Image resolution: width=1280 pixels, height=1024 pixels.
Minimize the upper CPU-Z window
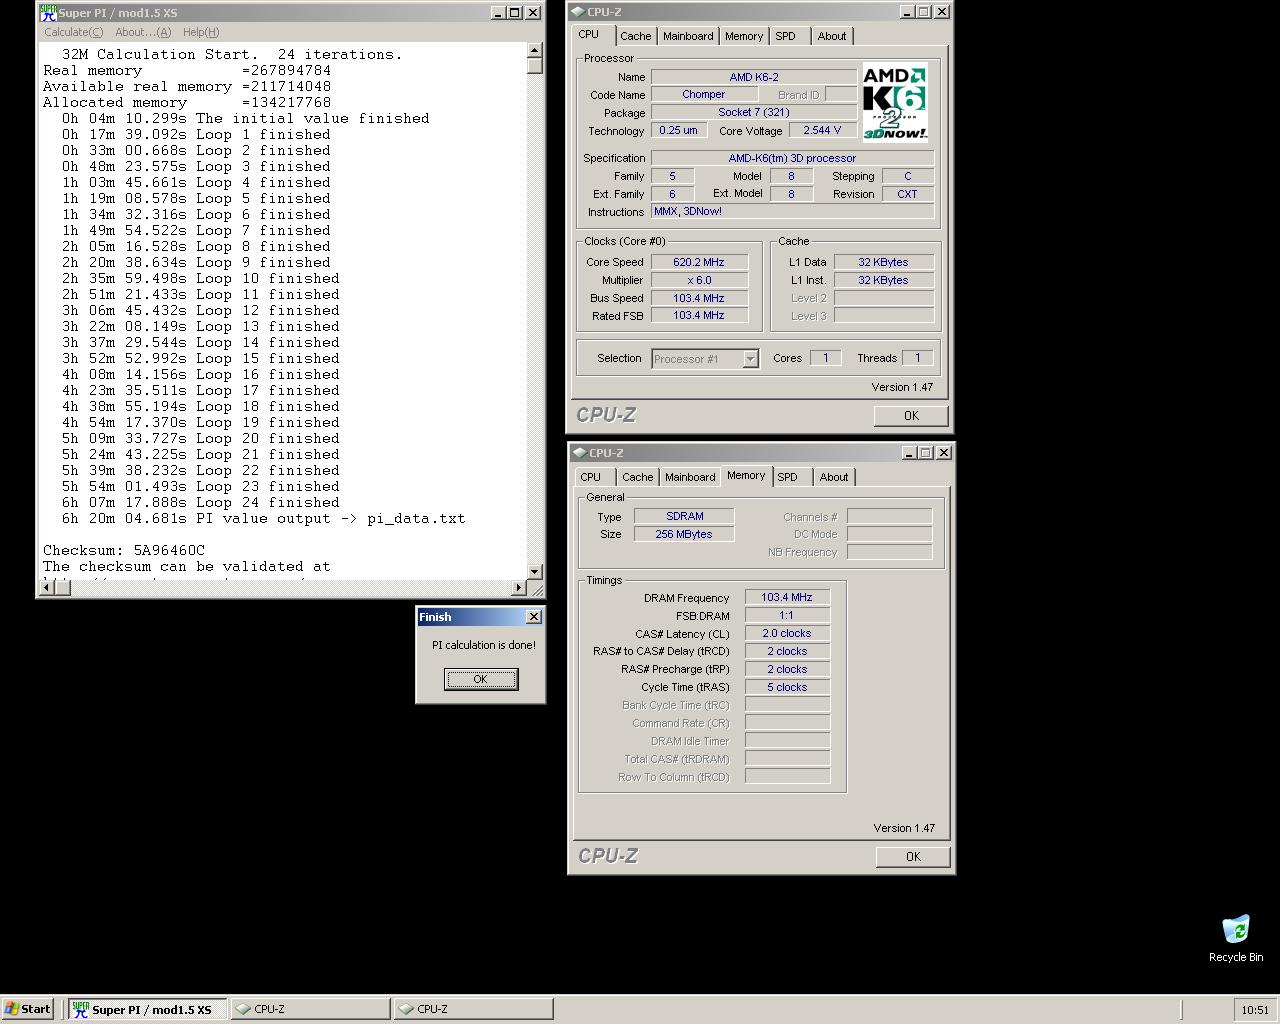[x=907, y=12]
